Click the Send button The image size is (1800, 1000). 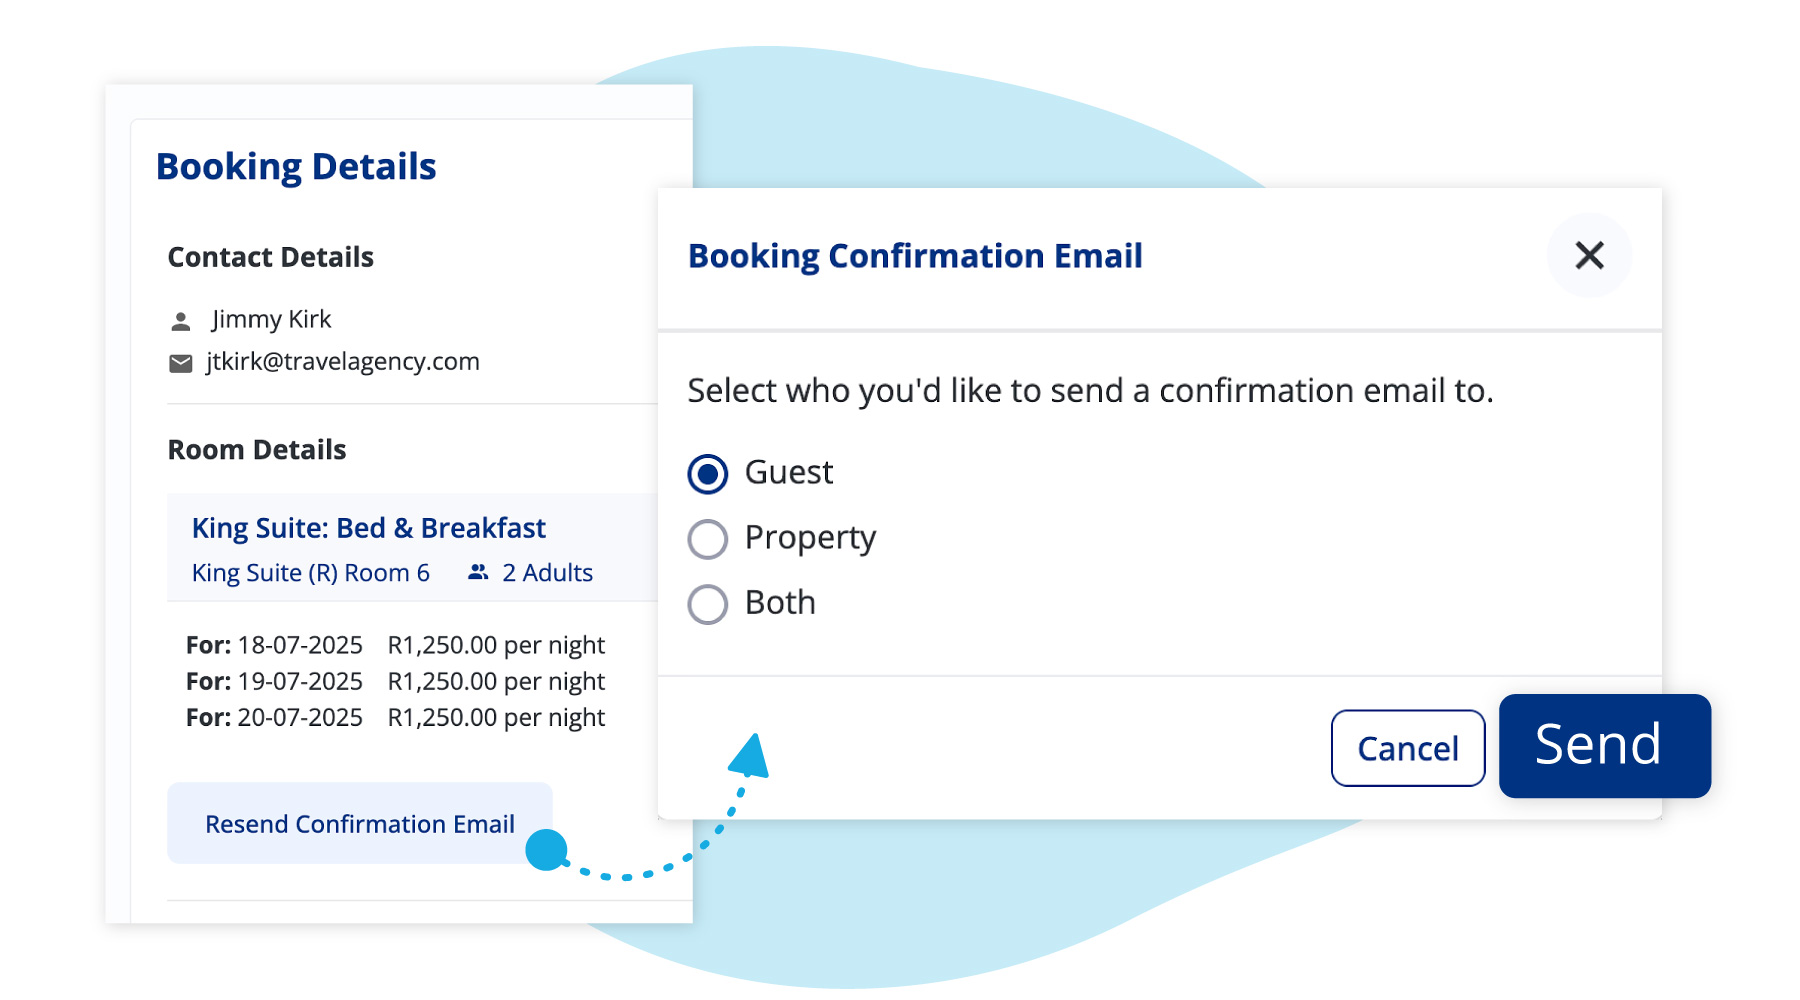click(1604, 746)
